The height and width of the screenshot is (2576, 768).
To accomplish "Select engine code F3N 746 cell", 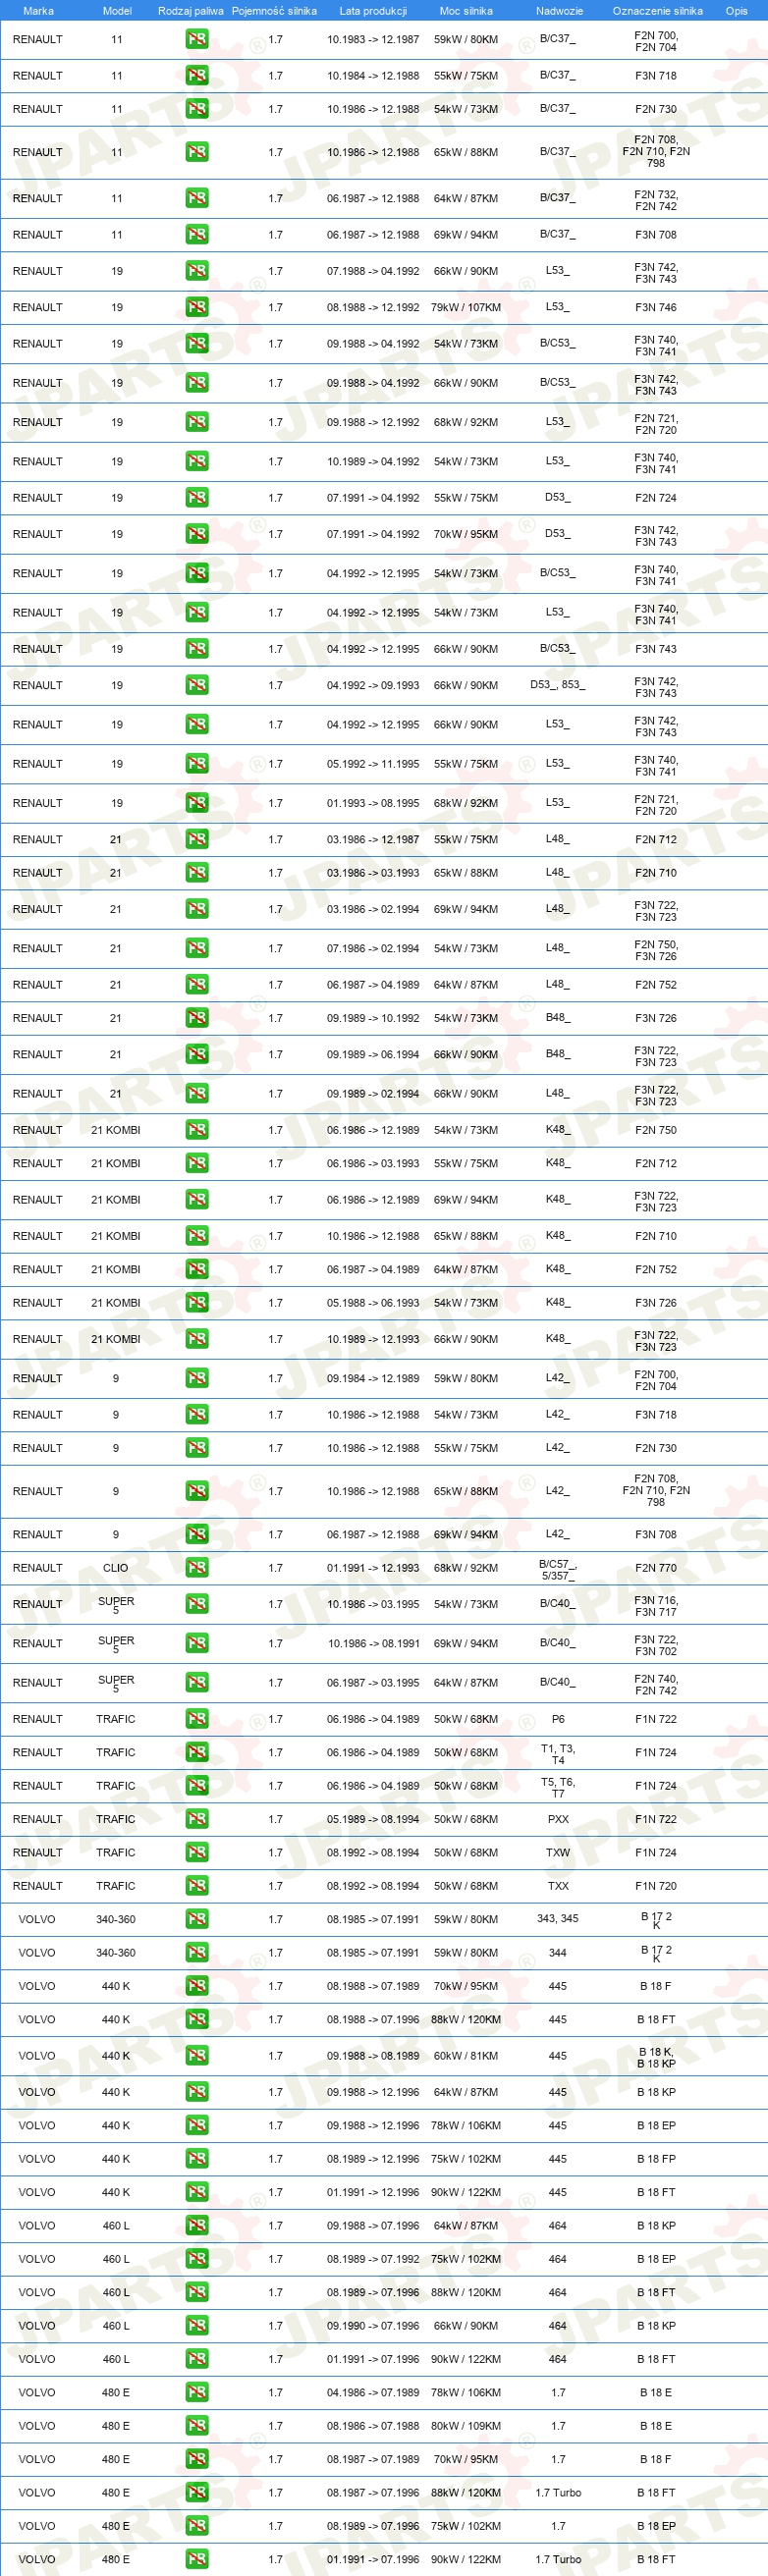I will coord(656,307).
